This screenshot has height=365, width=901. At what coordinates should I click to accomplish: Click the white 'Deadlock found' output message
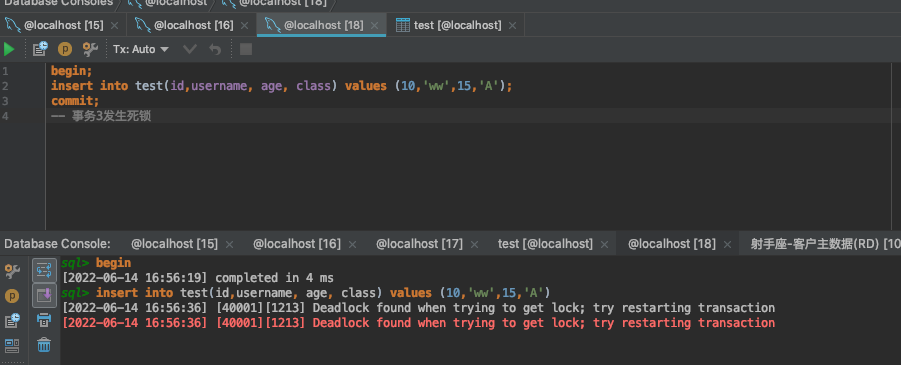point(418,308)
